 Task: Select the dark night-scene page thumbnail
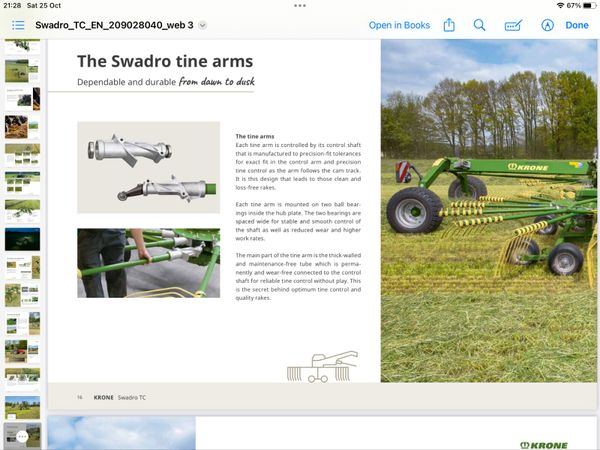22,239
